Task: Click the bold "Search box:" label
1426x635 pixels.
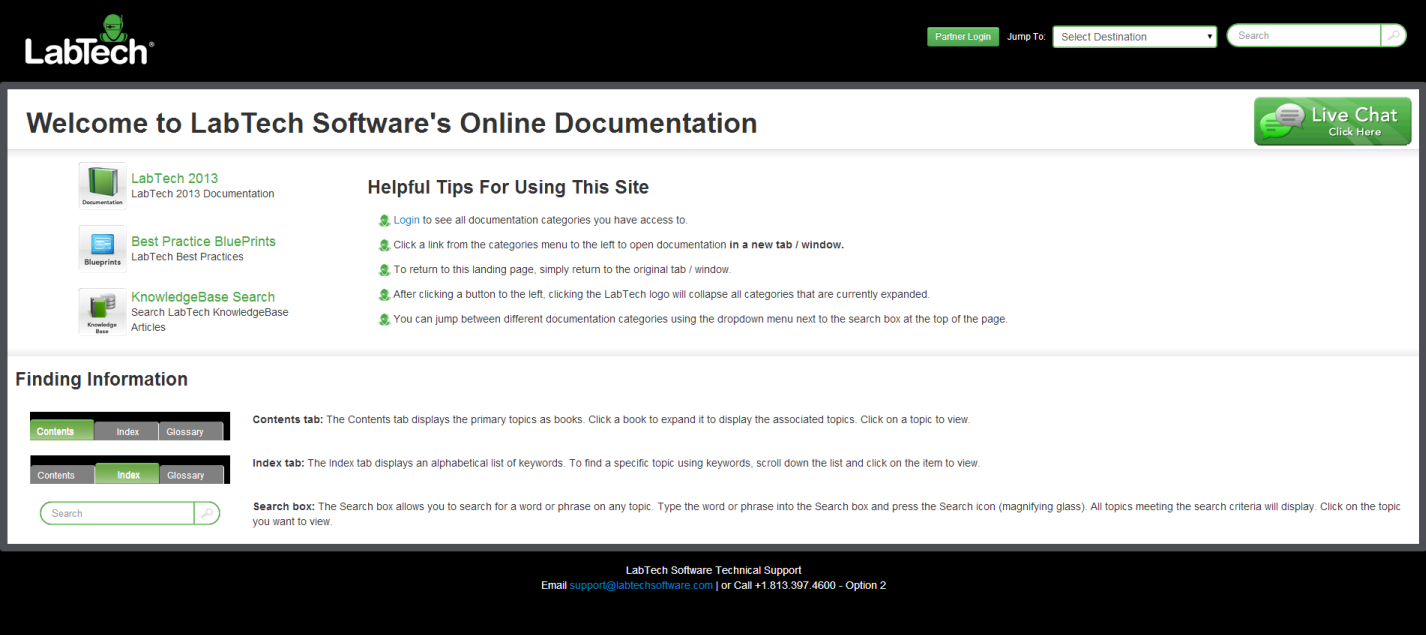Action: [284, 507]
